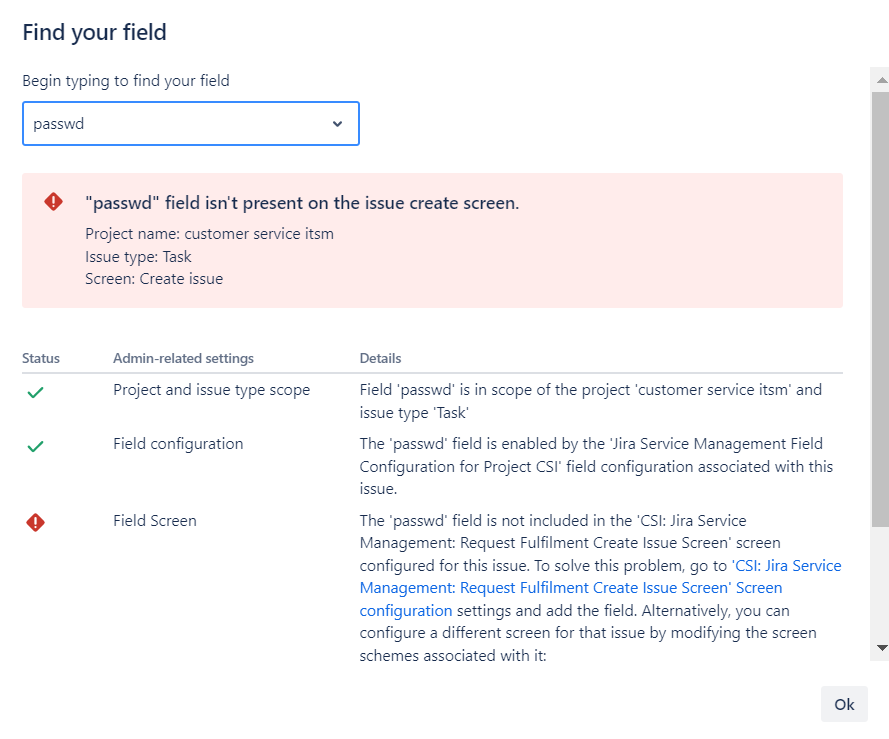Click 'Issue type: Task' text
The image size is (889, 739).
click(x=138, y=257)
